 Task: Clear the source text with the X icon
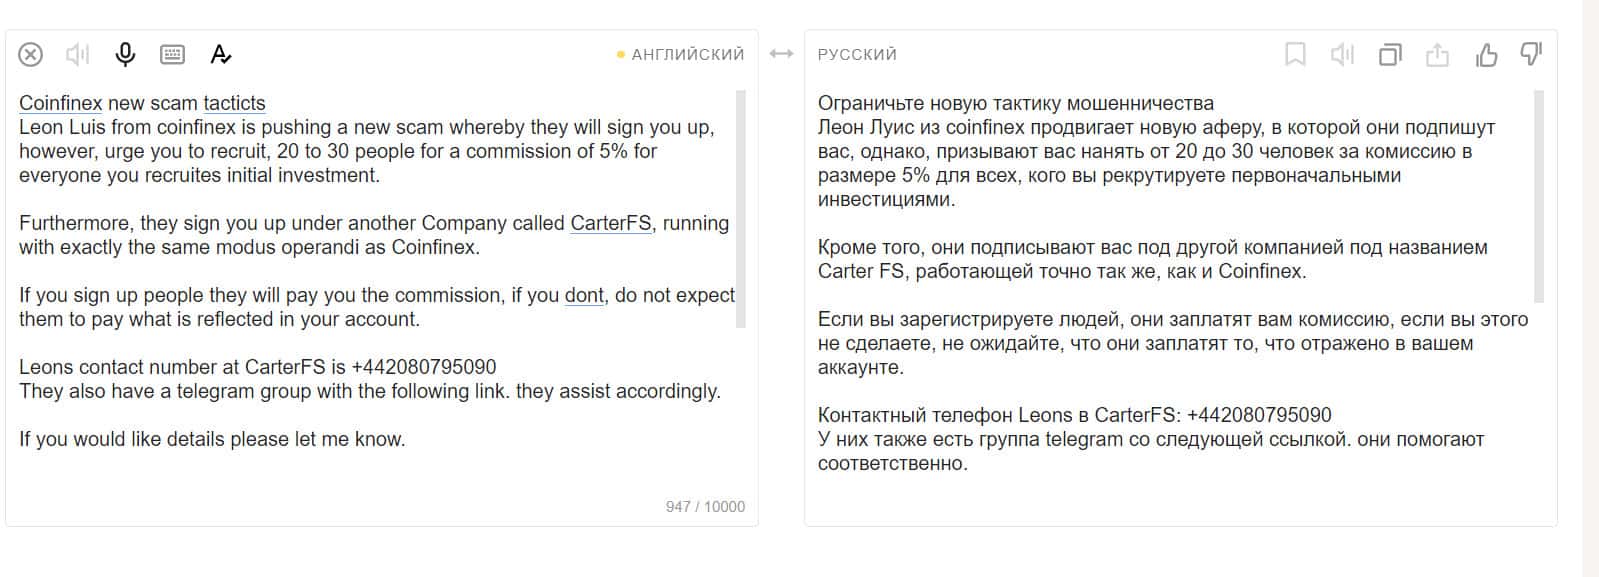tap(31, 54)
